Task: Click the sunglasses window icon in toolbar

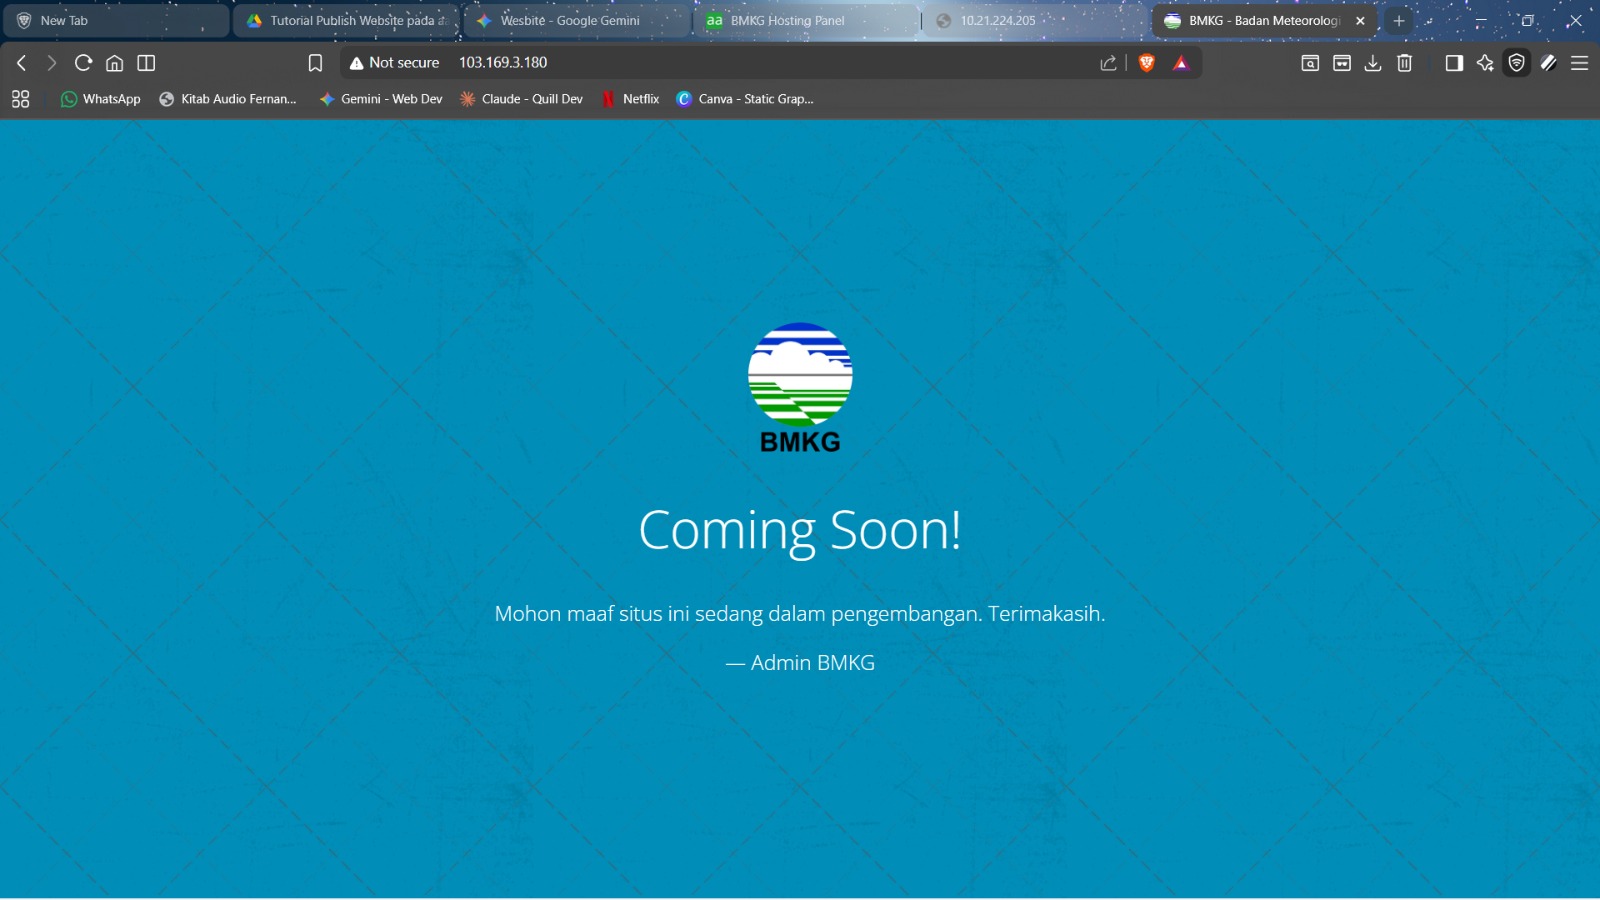Action: point(1342,63)
